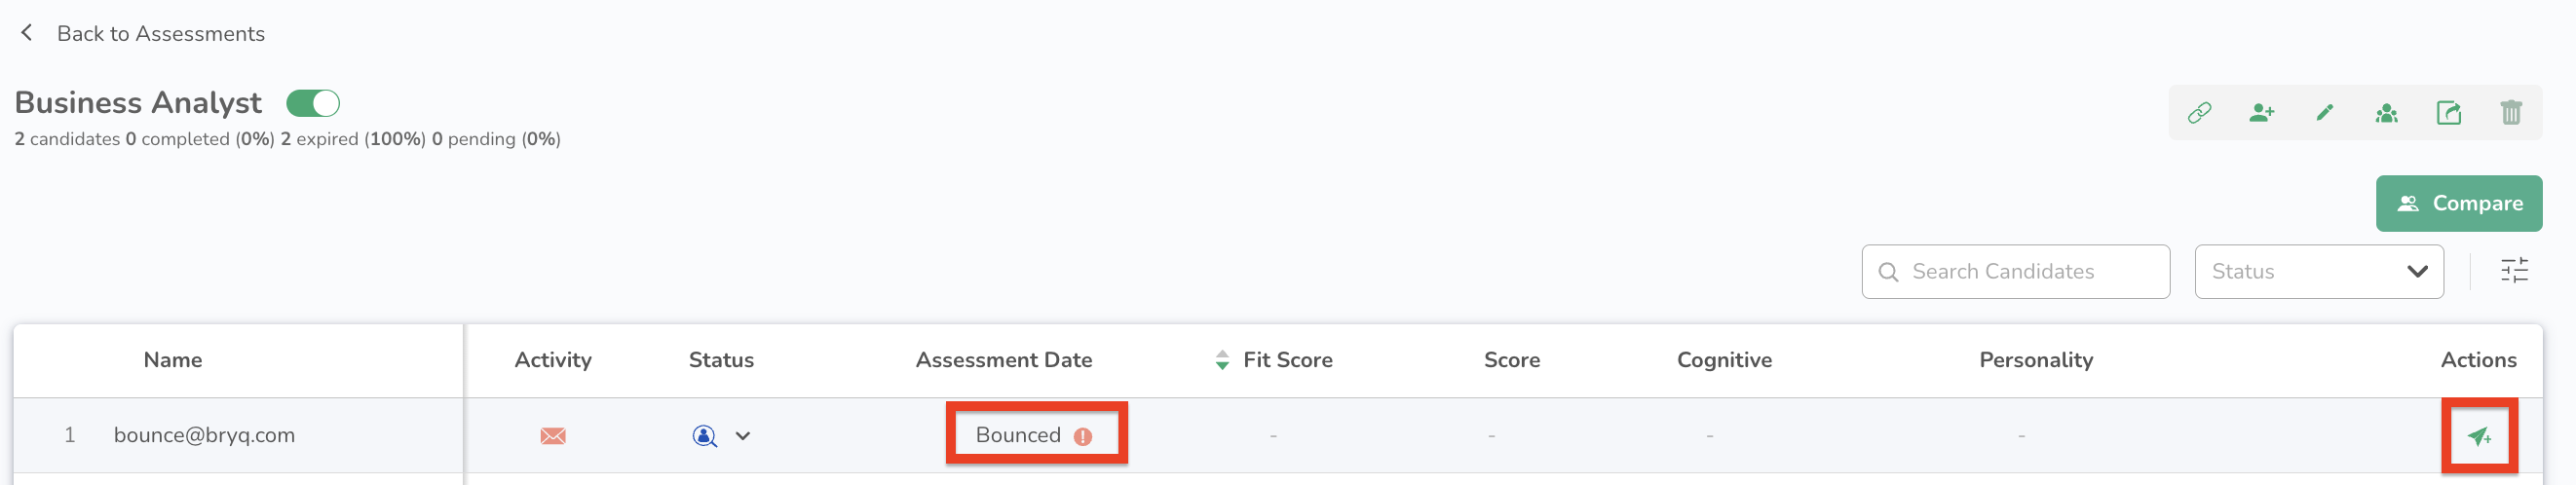Click the Bounced warning exclamation icon

[1082, 437]
